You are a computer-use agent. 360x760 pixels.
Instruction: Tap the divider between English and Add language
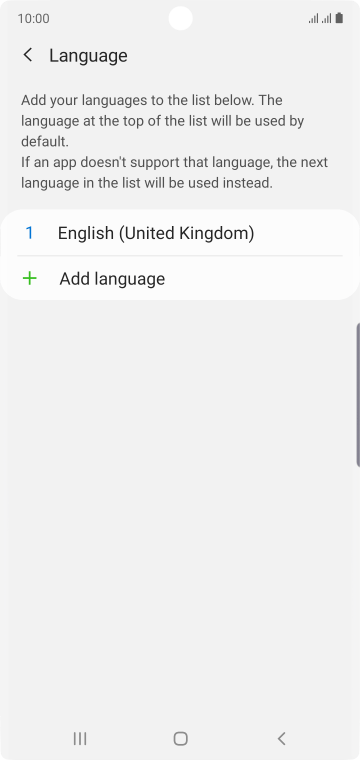pos(180,255)
